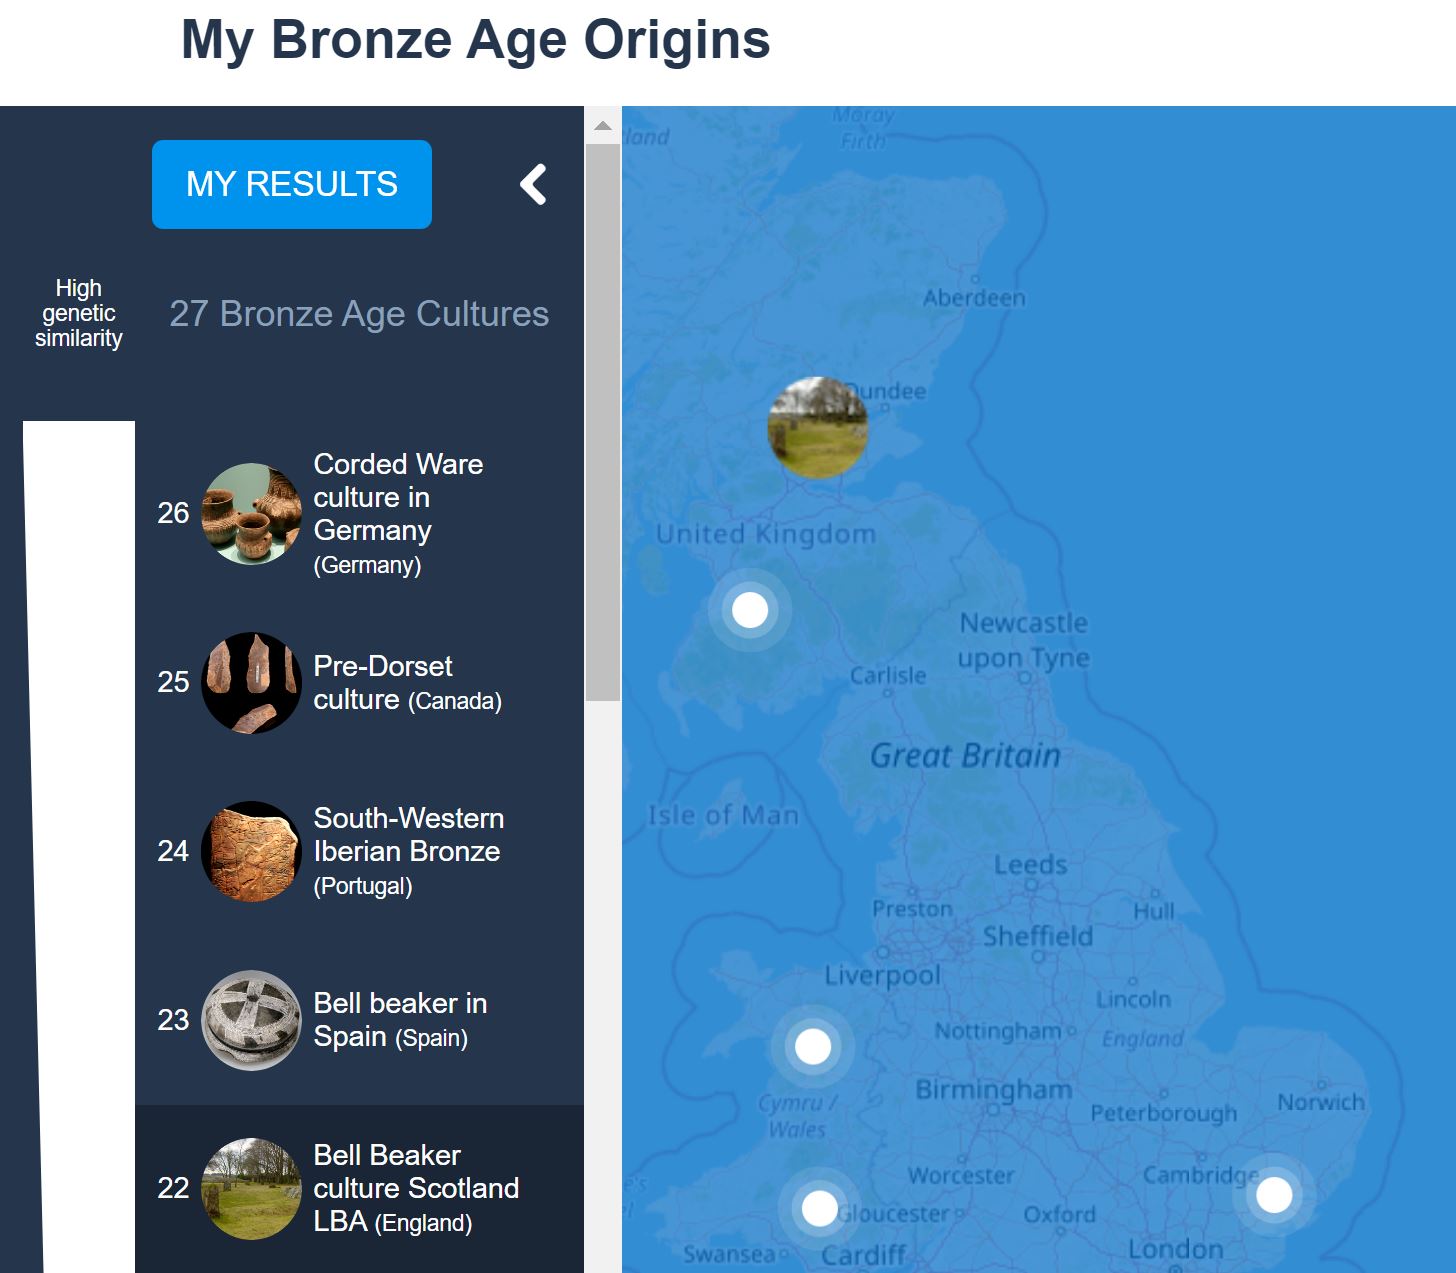The width and height of the screenshot is (1456, 1273).
Task: Click the scrollbar up arrow
Action: pyautogui.click(x=602, y=125)
